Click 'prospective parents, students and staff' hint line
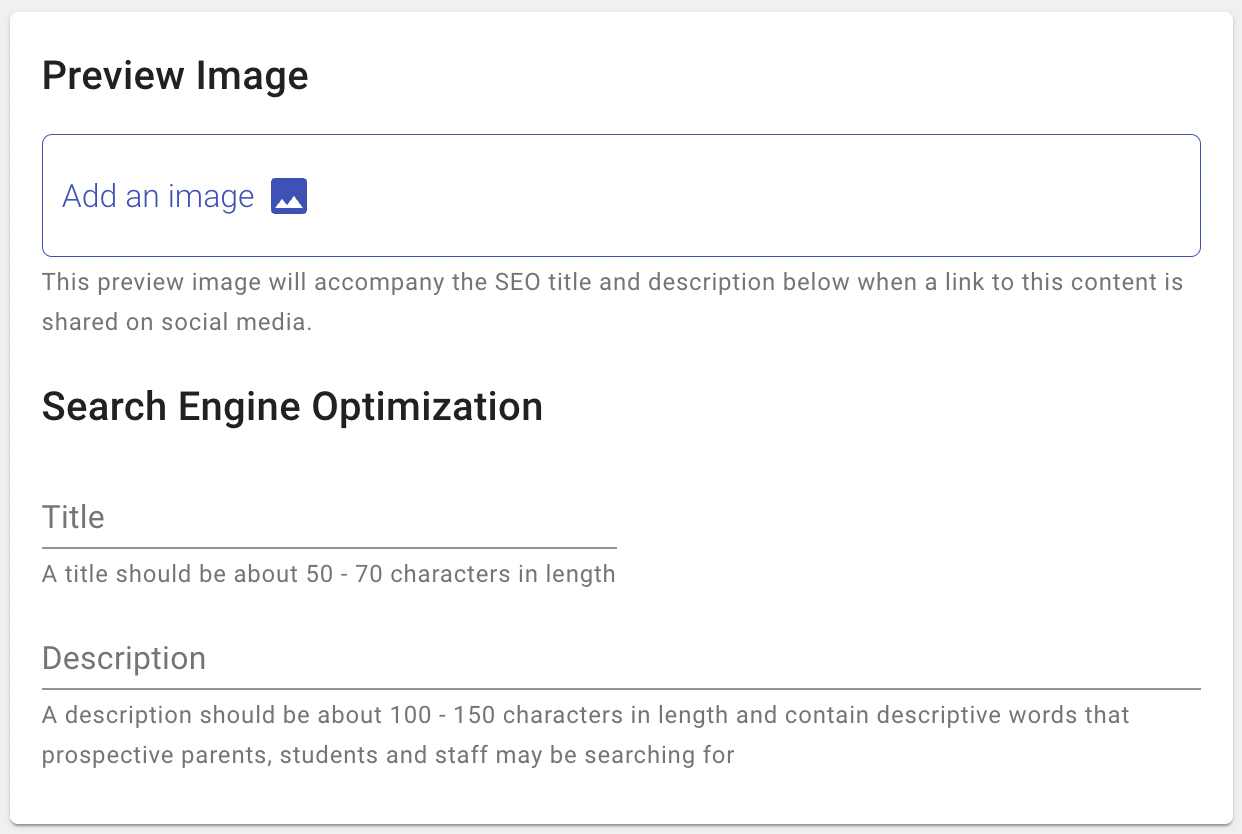The width and height of the screenshot is (1242, 834). click(388, 755)
